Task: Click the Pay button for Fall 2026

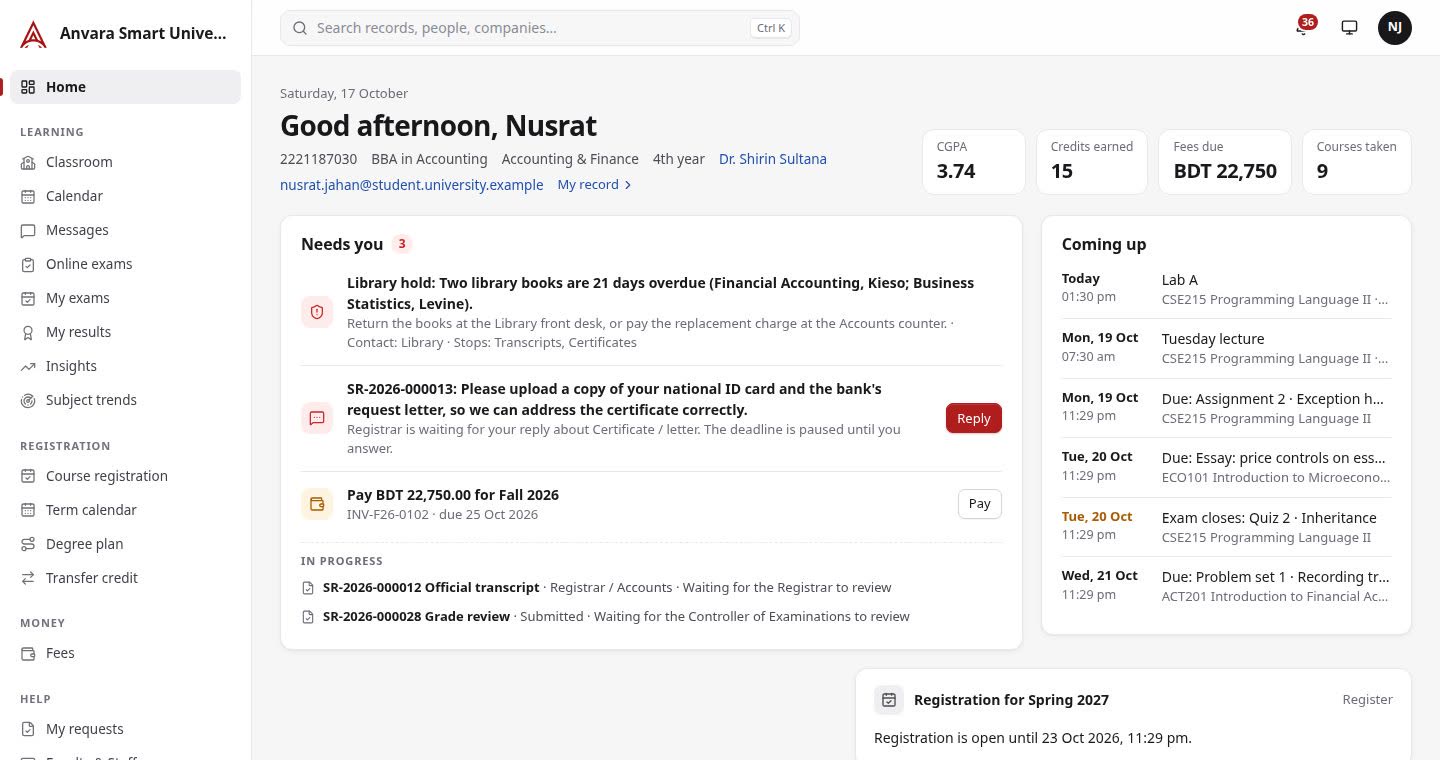Action: [x=980, y=504]
